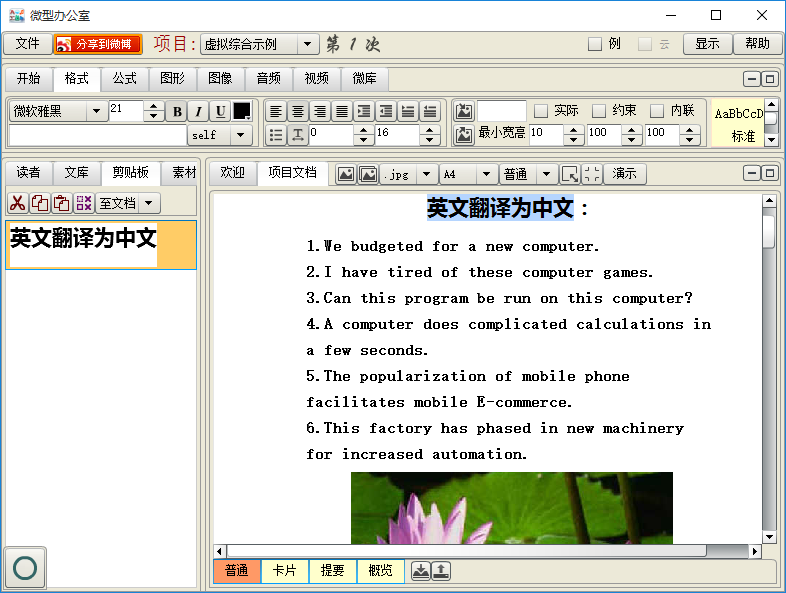
Task: Open the 微软雅黑 font dropdown
Action: (x=96, y=112)
